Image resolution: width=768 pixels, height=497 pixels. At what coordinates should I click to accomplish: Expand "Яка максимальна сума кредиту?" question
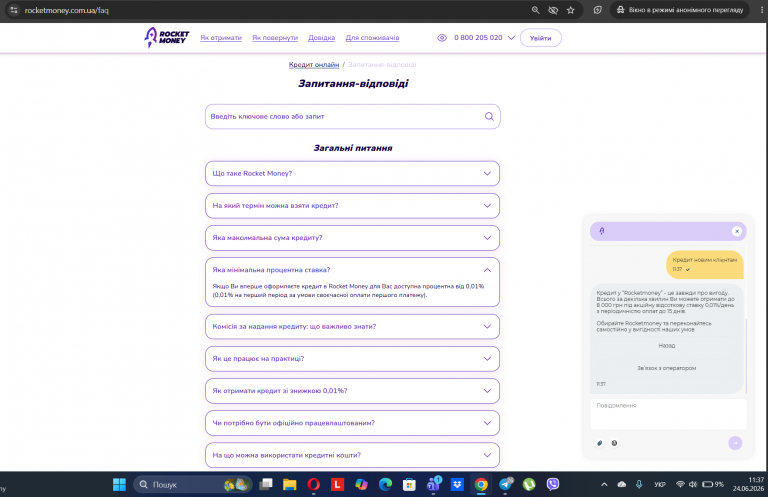[352, 238]
